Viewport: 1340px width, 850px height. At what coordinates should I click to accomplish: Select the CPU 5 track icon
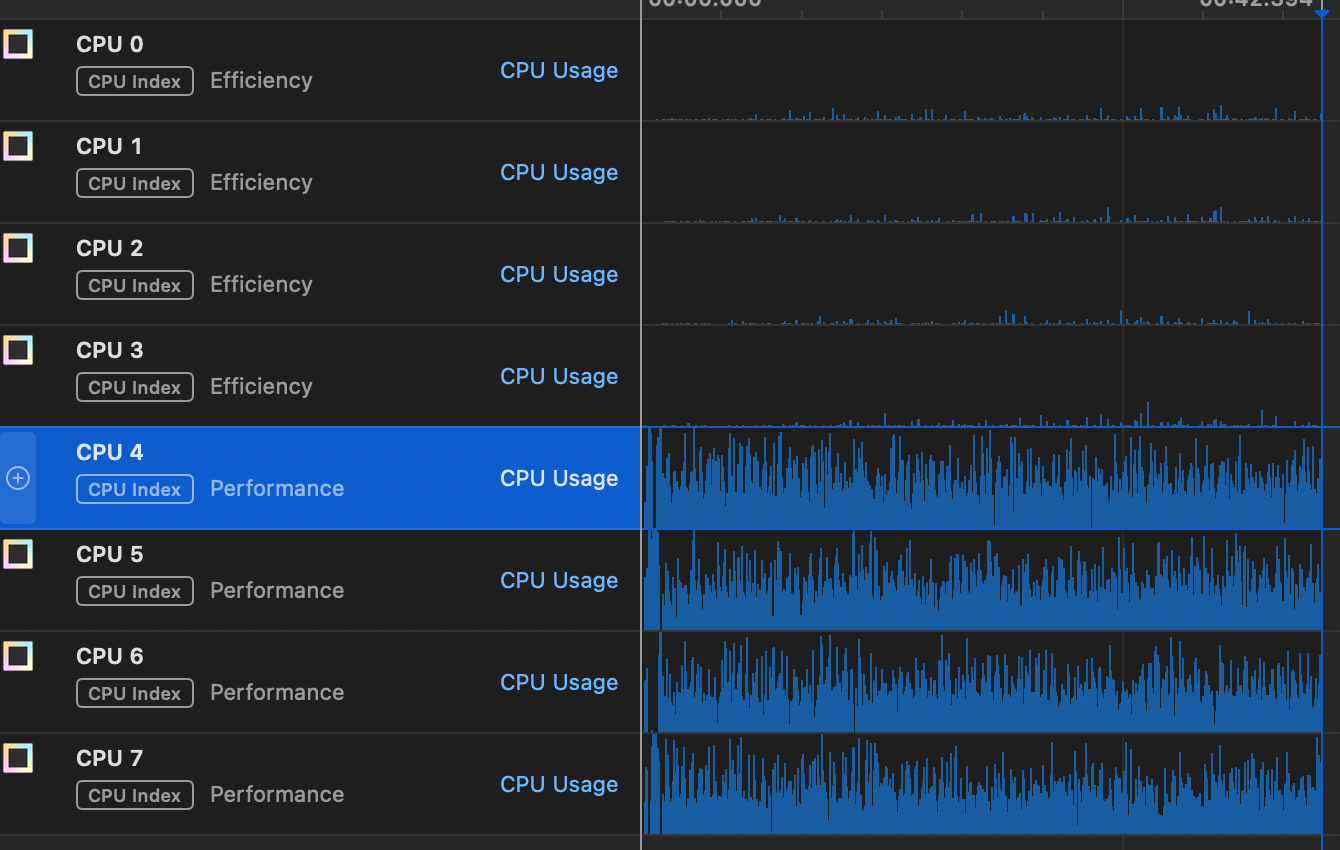18,554
